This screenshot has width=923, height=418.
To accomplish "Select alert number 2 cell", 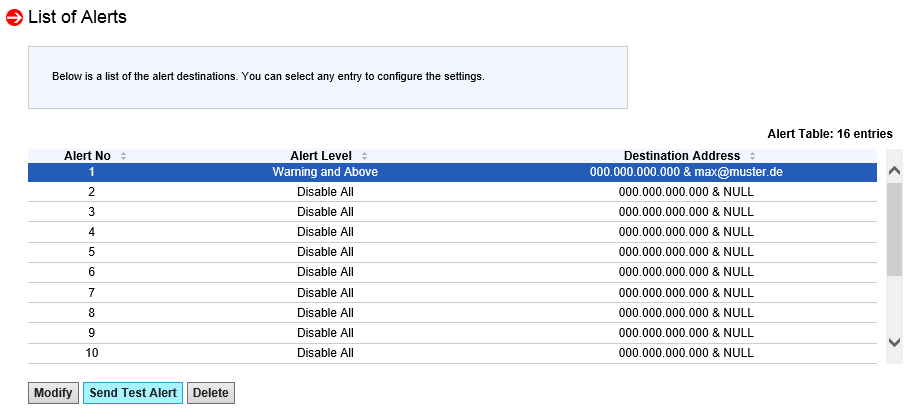I will (x=91, y=192).
